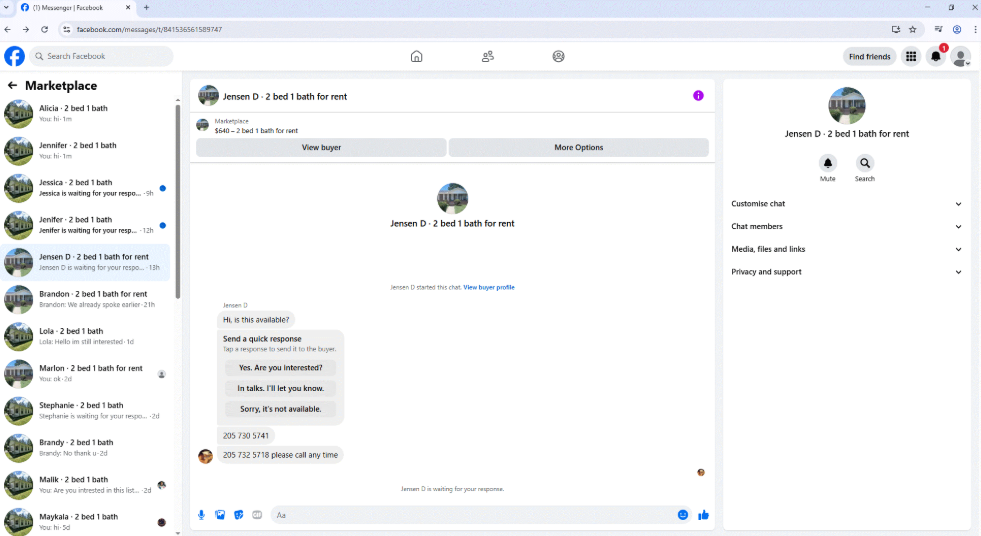Reload the page in the browser
The width and height of the screenshot is (981, 536).
pos(44,29)
